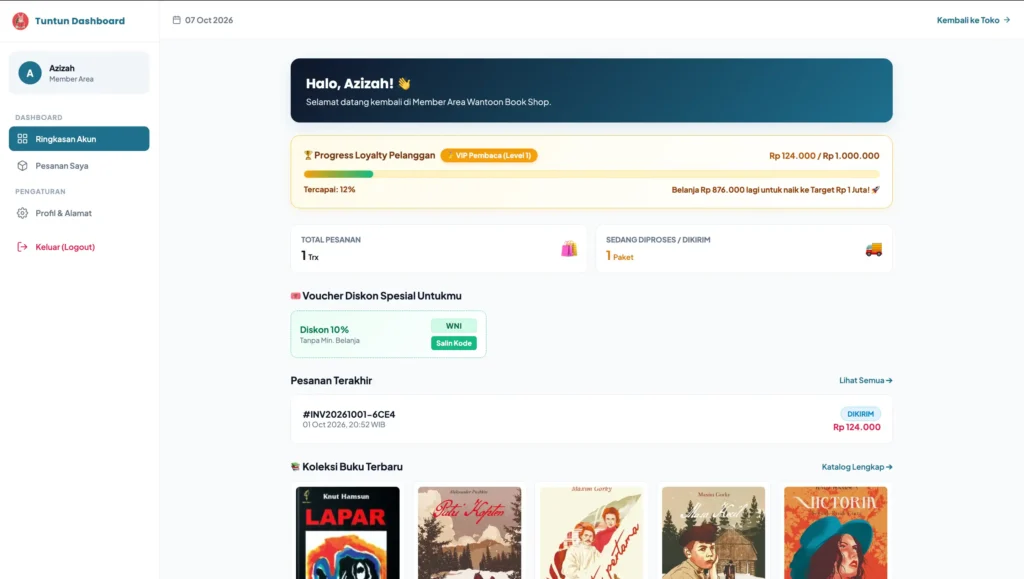
Task: Click the rocket icon after Target Rp 1 Juta
Action: tap(876, 190)
